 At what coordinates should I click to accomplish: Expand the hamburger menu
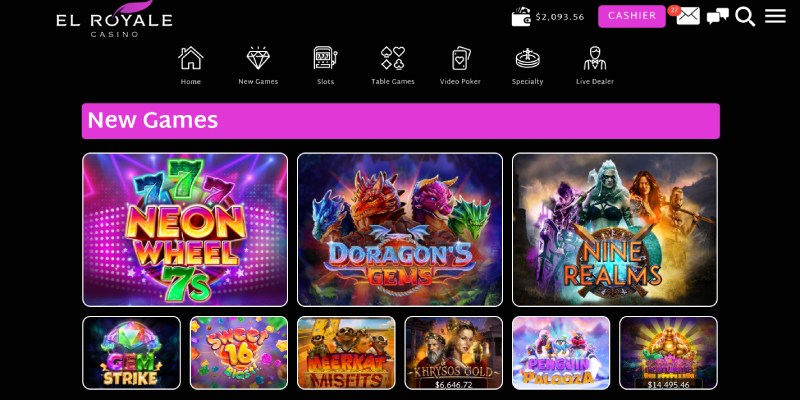coord(775,16)
